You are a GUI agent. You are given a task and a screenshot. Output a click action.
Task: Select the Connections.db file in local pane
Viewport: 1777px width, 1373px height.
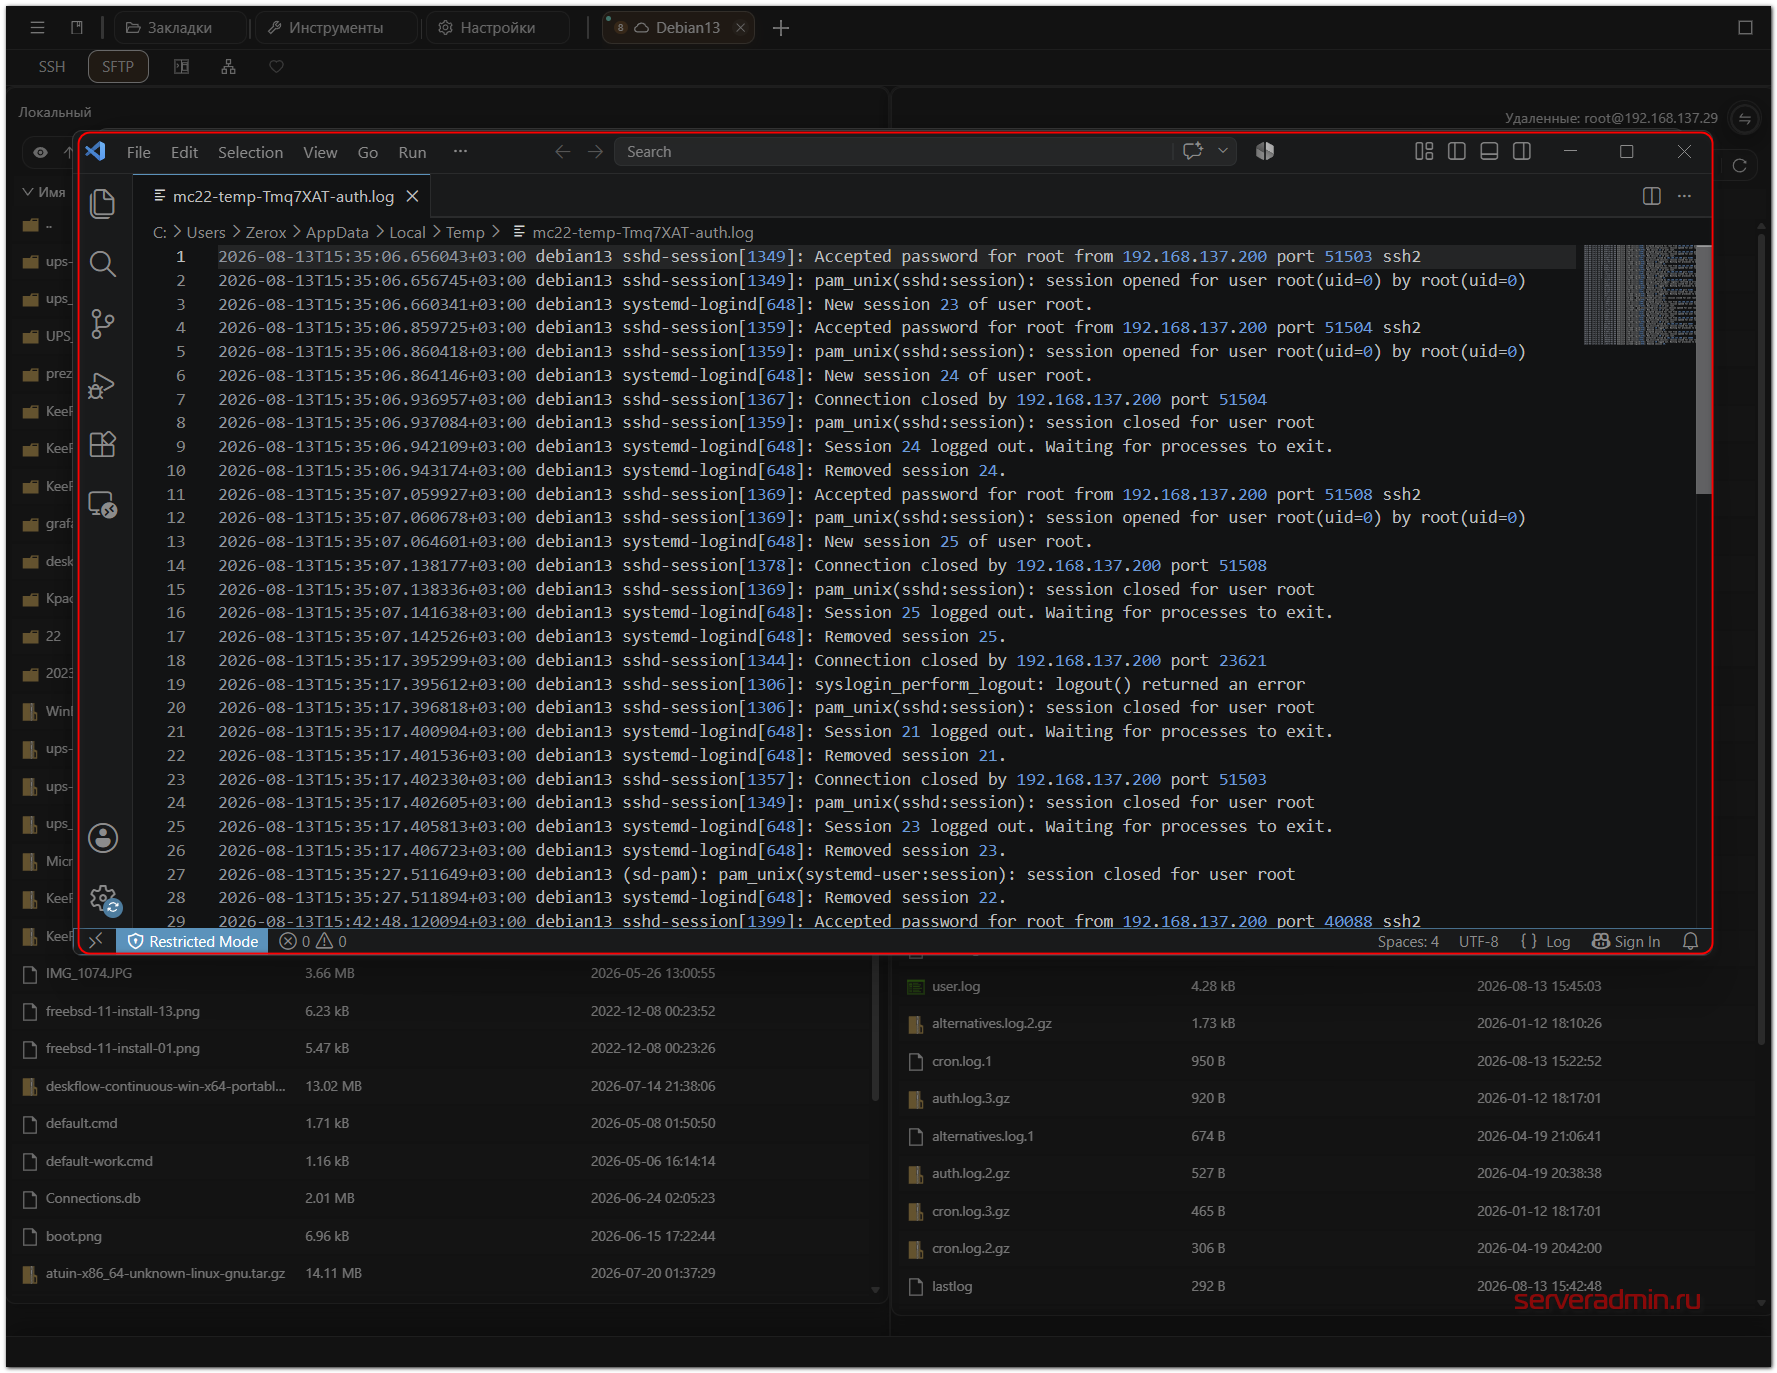pyautogui.click(x=445, y=1198)
